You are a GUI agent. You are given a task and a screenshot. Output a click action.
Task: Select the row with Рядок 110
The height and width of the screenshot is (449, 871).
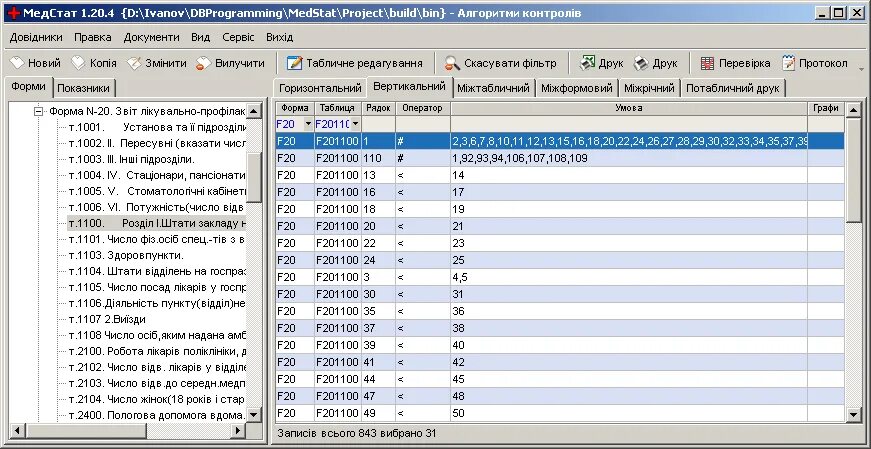tap(560, 158)
